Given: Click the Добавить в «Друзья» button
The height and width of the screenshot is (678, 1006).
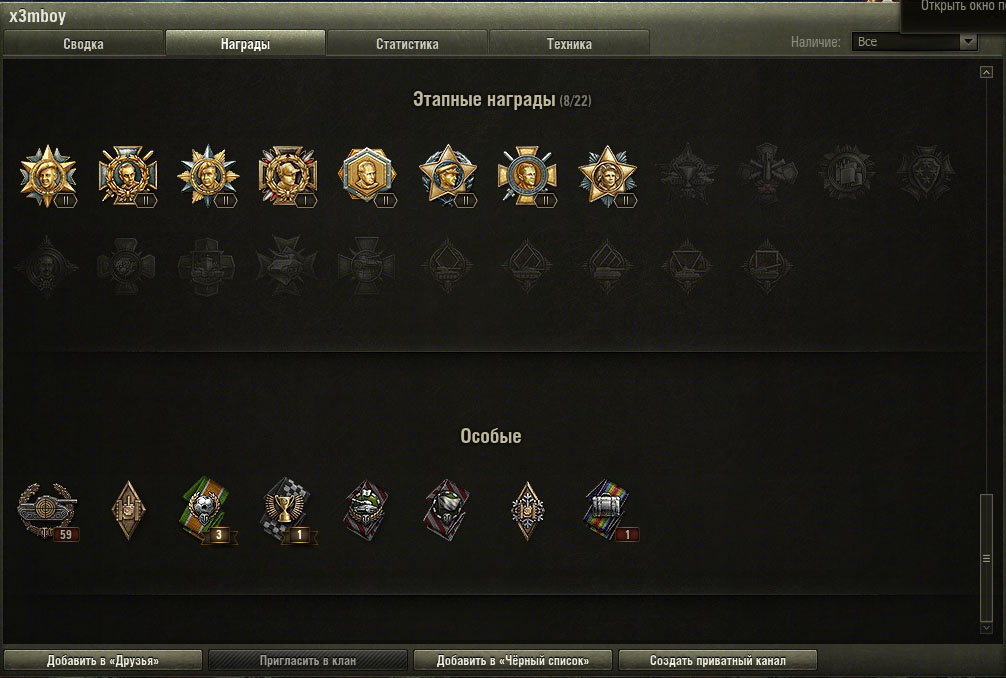Looking at the screenshot, I should (x=103, y=660).
